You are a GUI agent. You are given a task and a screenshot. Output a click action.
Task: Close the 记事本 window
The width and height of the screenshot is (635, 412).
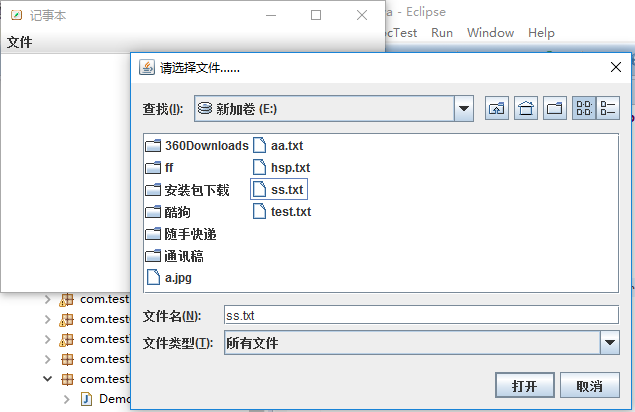pos(362,15)
